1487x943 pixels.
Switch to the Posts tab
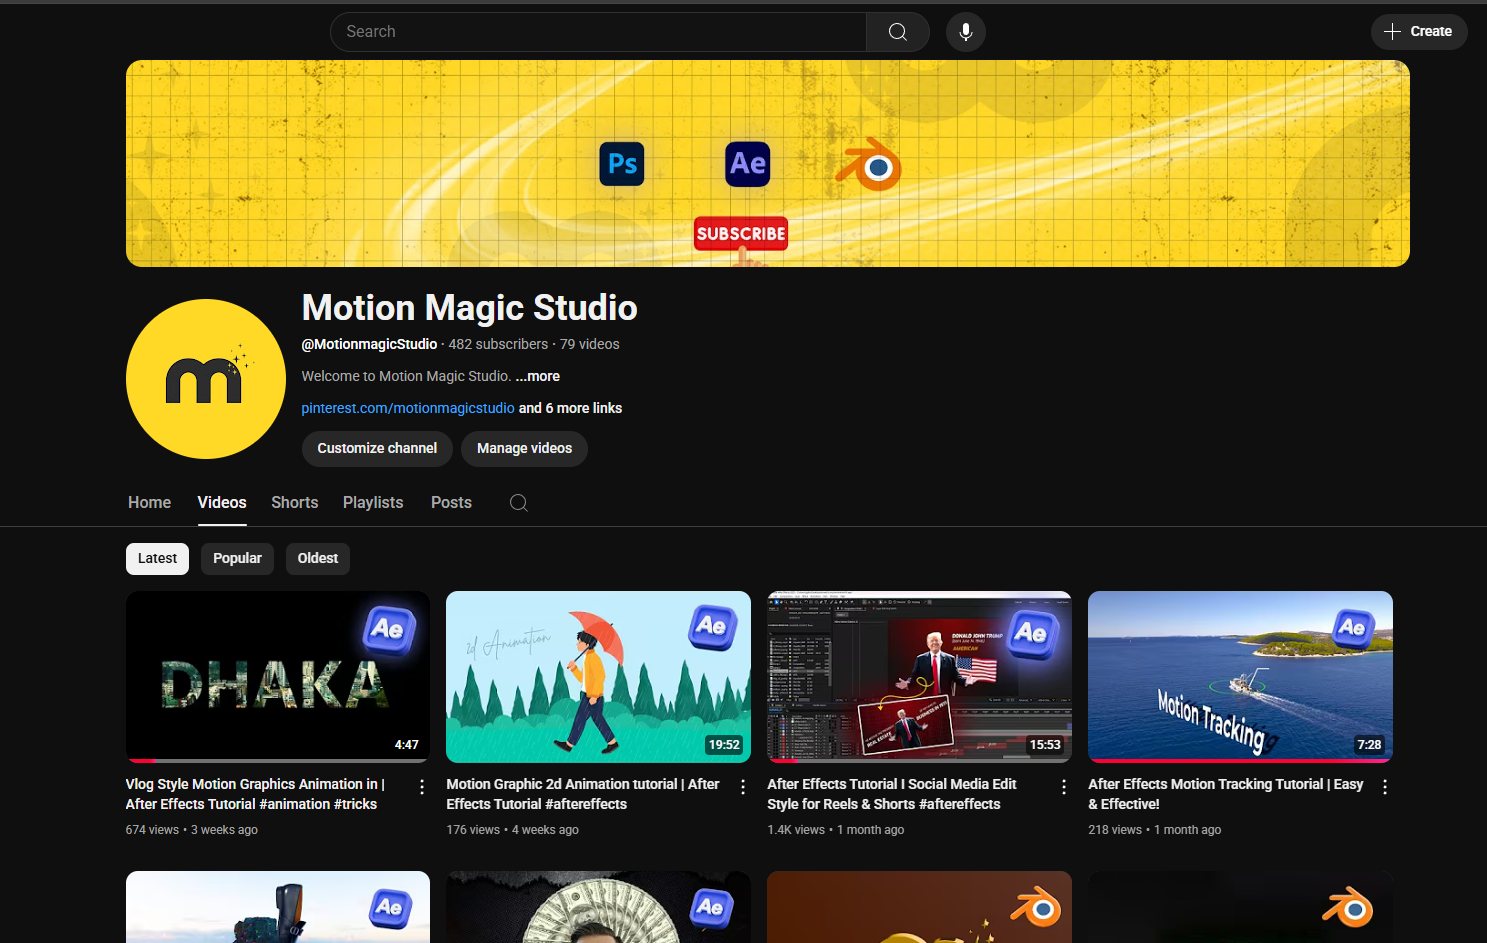tap(451, 503)
